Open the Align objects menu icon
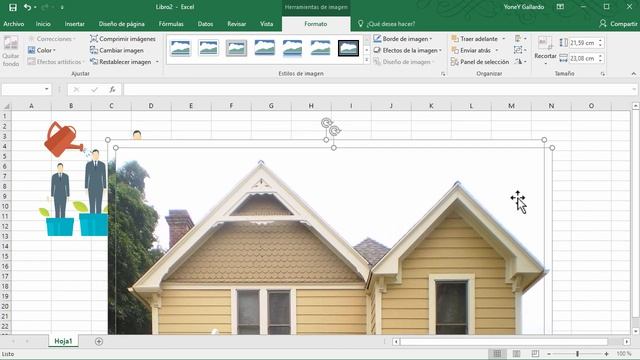Viewport: 640px width, 360px height. tap(520, 38)
